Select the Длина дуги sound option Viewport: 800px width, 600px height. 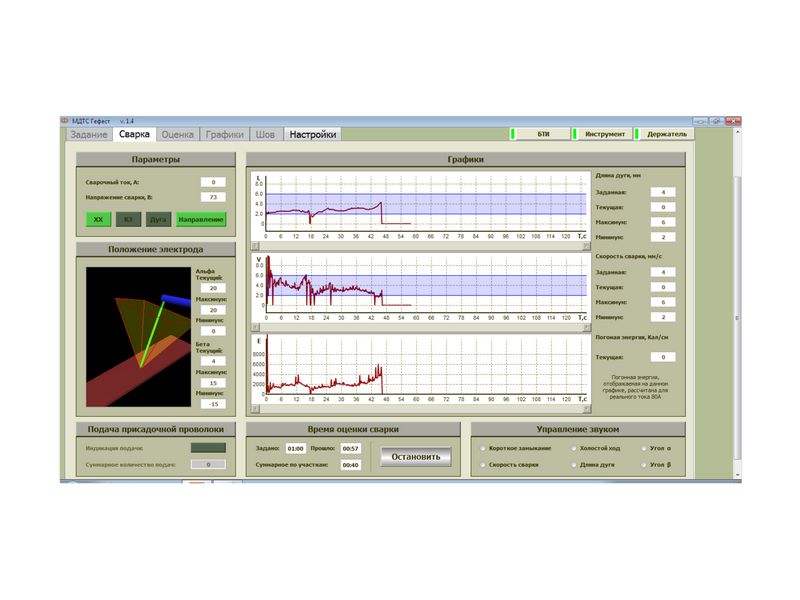pos(574,465)
